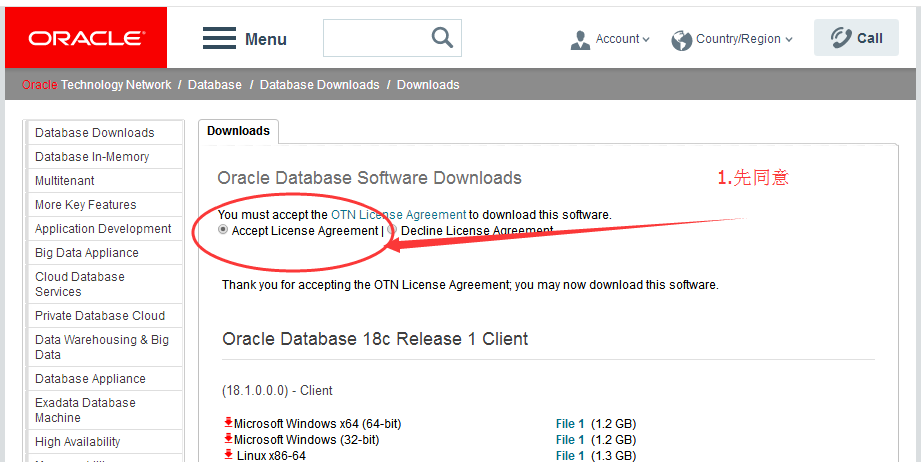Open the hamburger Menu icon

click(x=219, y=38)
